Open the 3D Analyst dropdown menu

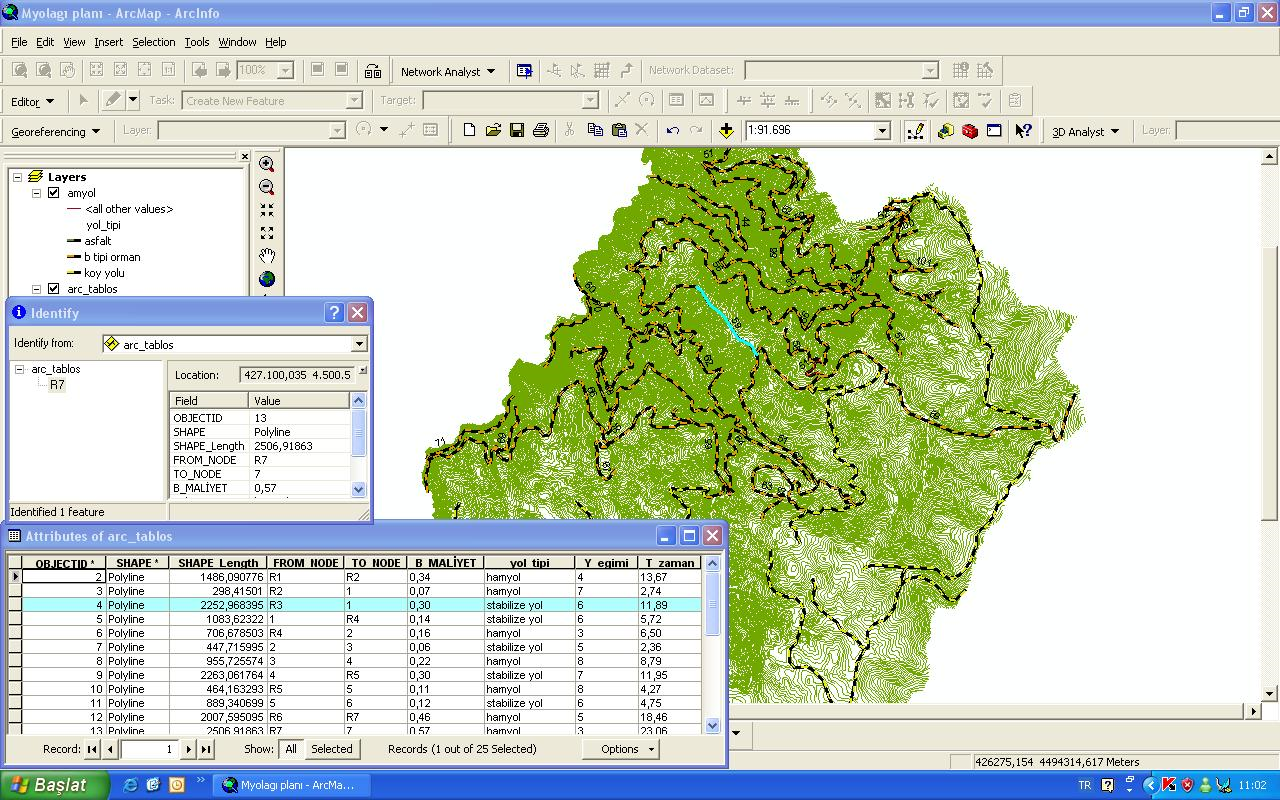pos(1085,131)
